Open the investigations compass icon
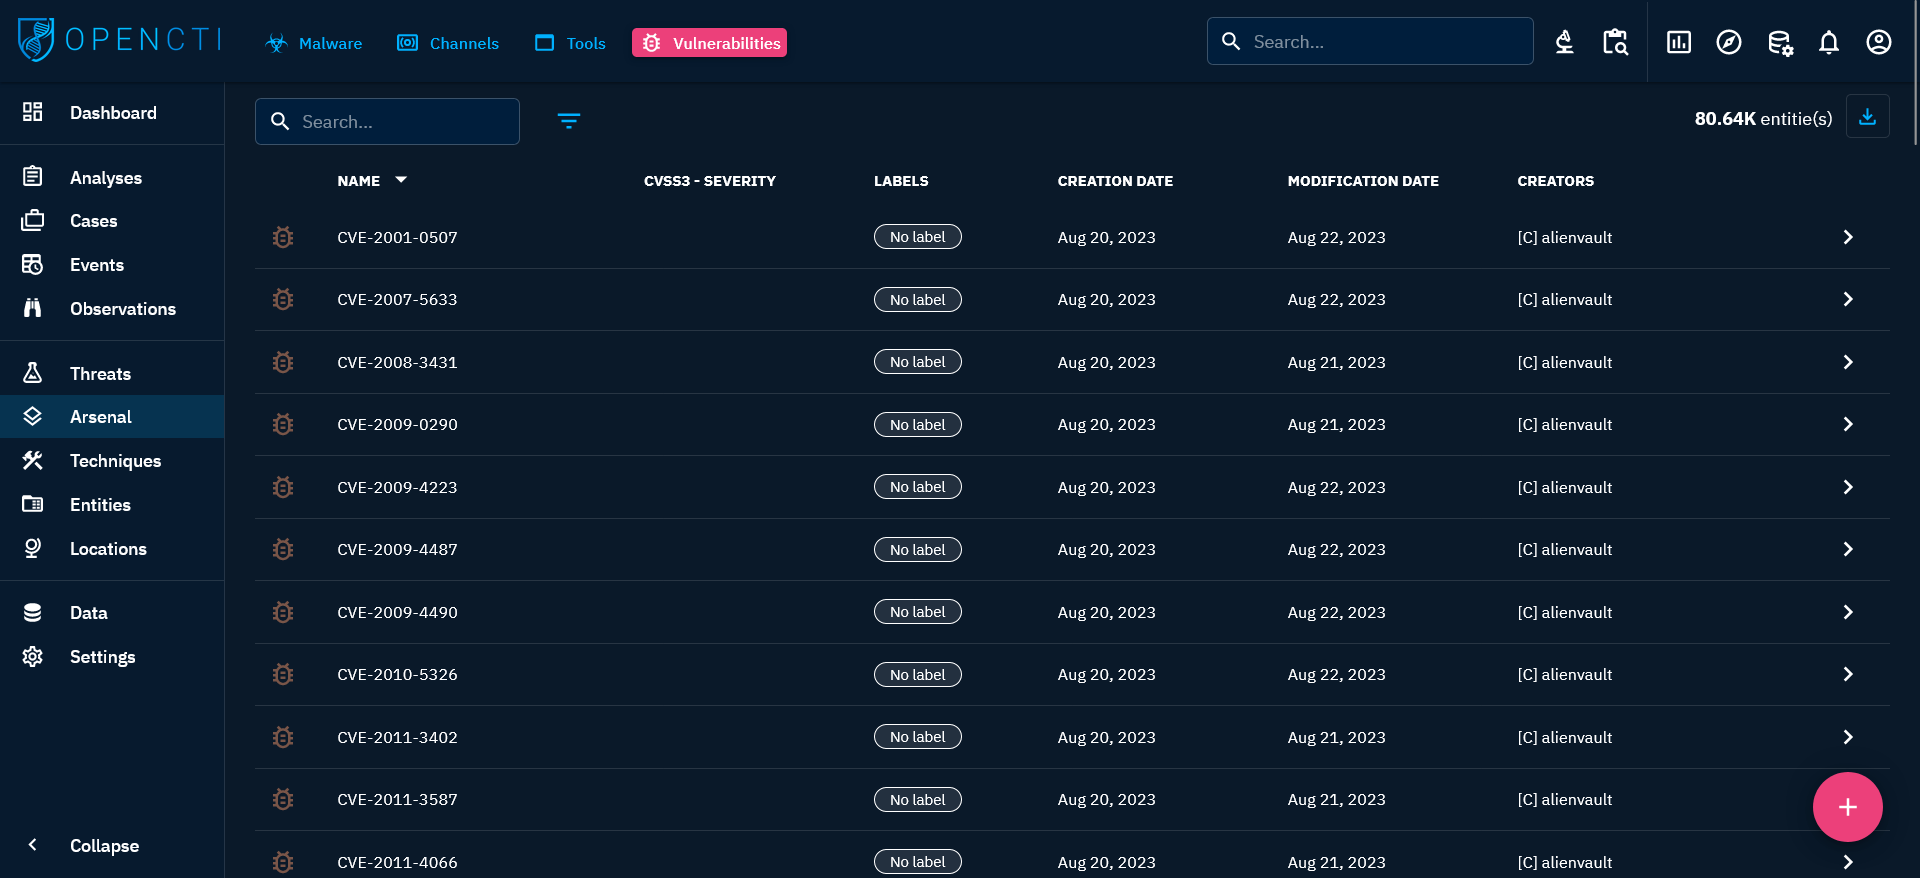The width and height of the screenshot is (1920, 878). pos(1728,42)
